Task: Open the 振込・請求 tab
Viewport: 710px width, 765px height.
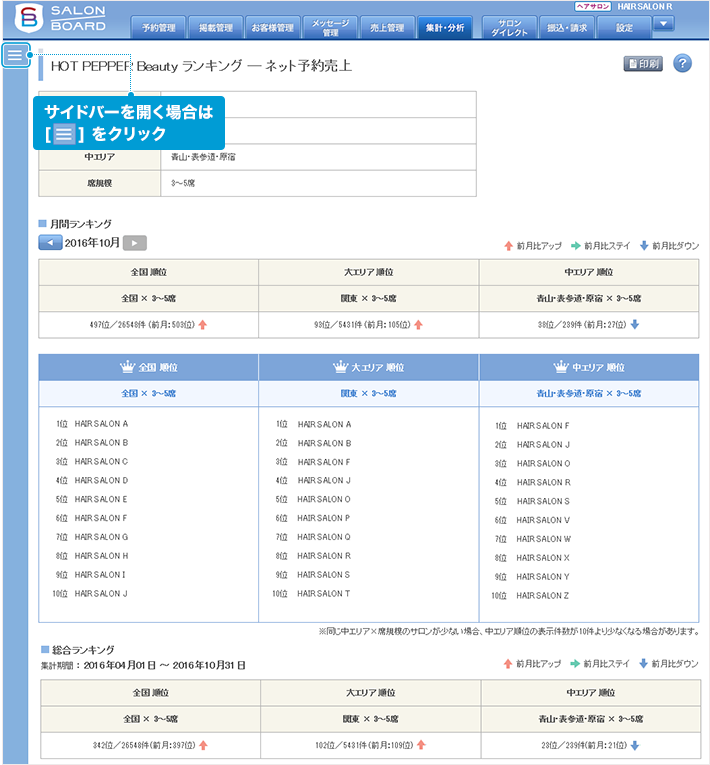Action: (x=568, y=28)
